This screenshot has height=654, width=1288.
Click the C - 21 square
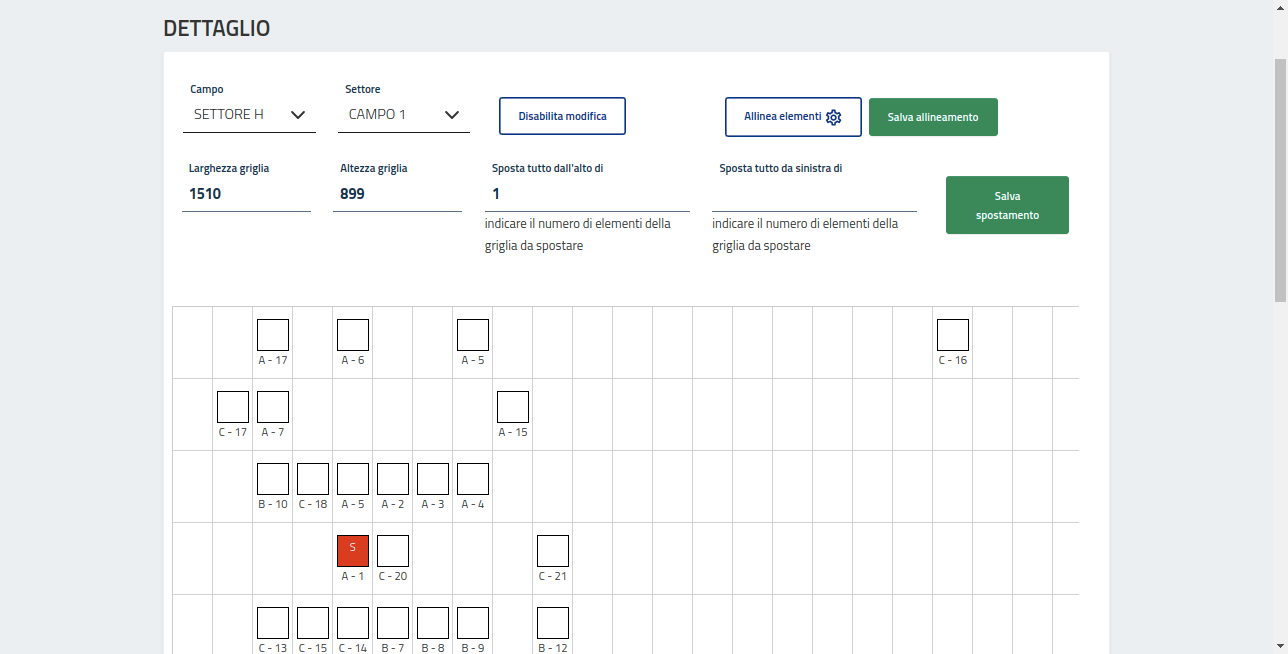click(553, 551)
